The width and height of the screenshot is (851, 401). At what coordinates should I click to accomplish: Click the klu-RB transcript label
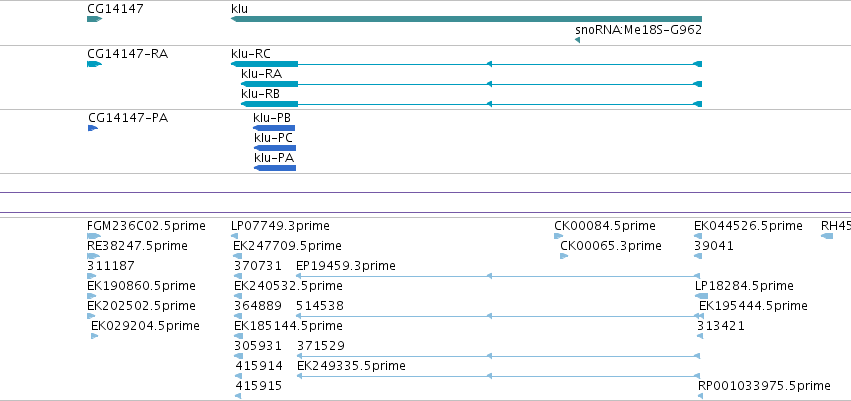click(x=261, y=94)
